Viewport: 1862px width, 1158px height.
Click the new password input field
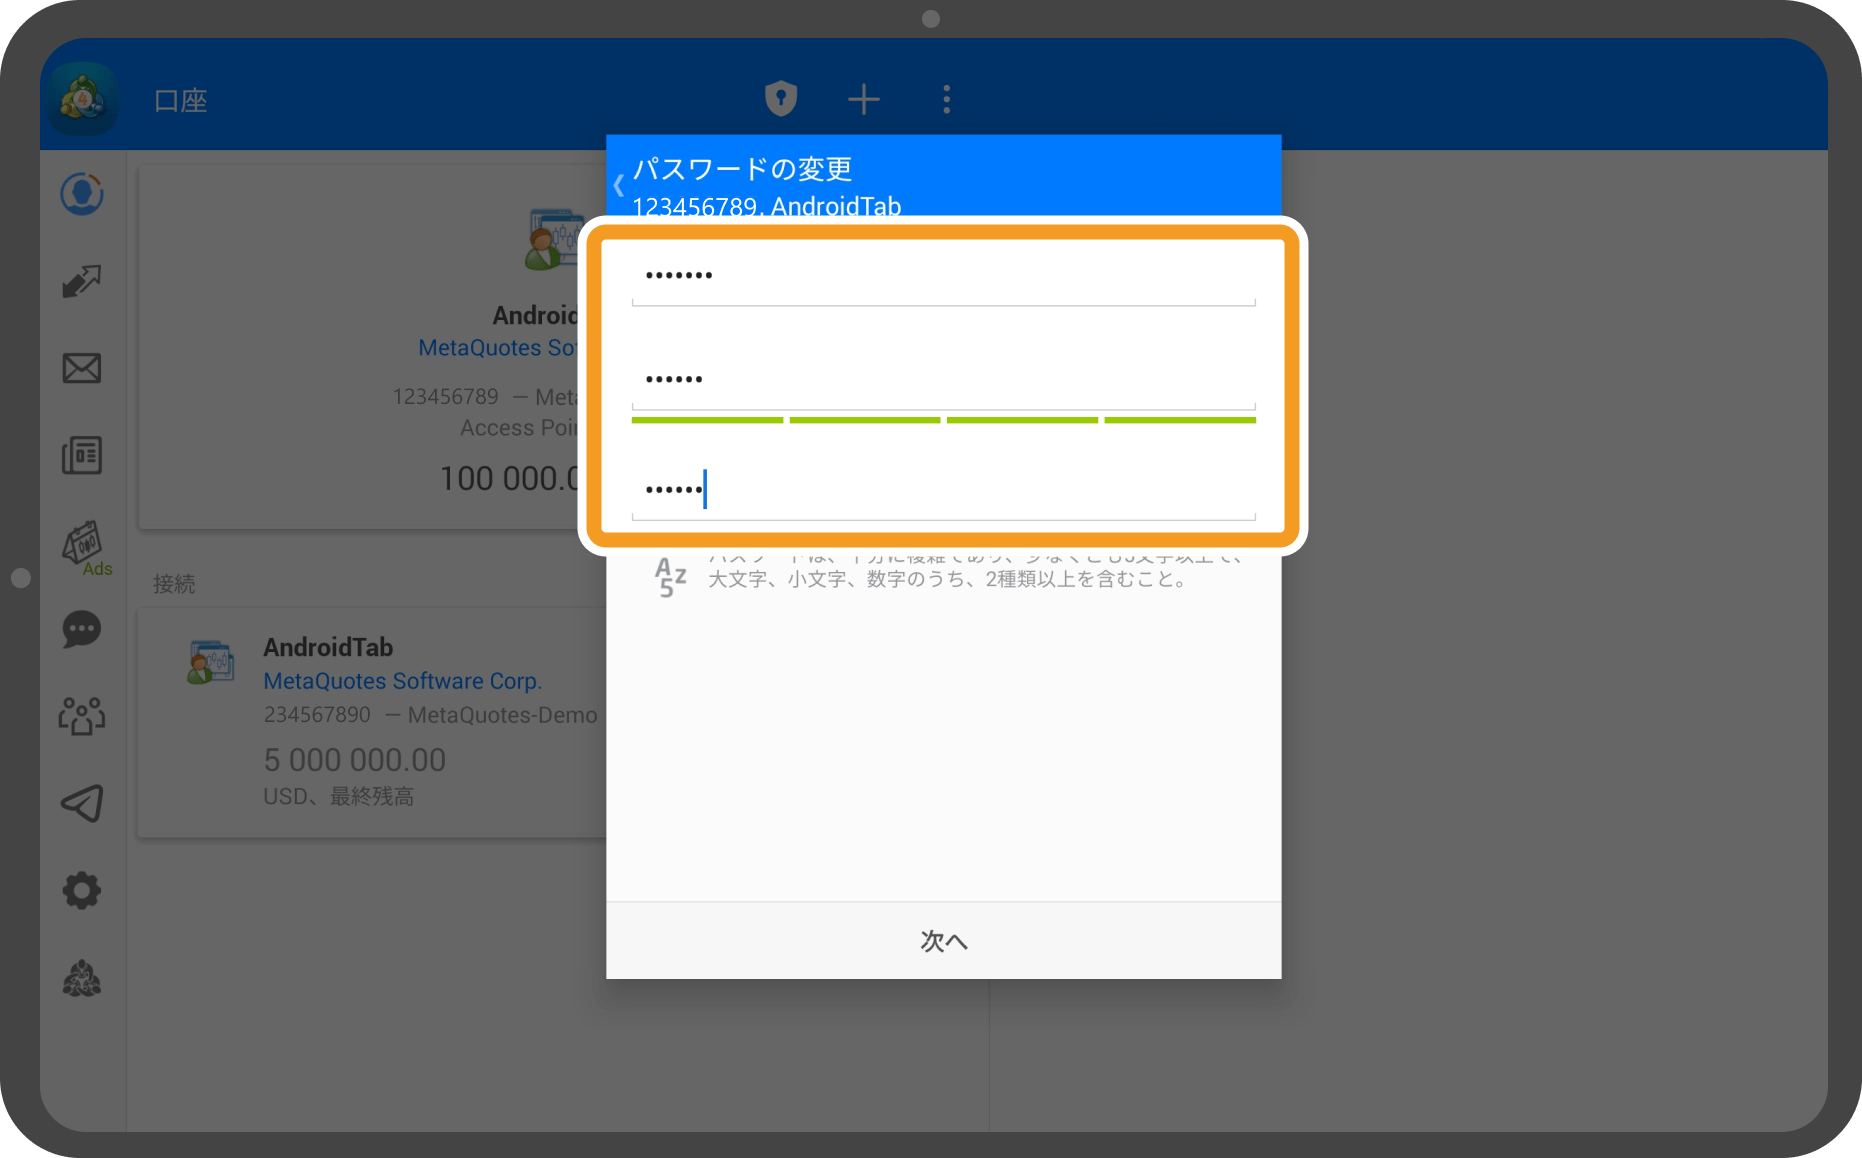[x=942, y=380]
